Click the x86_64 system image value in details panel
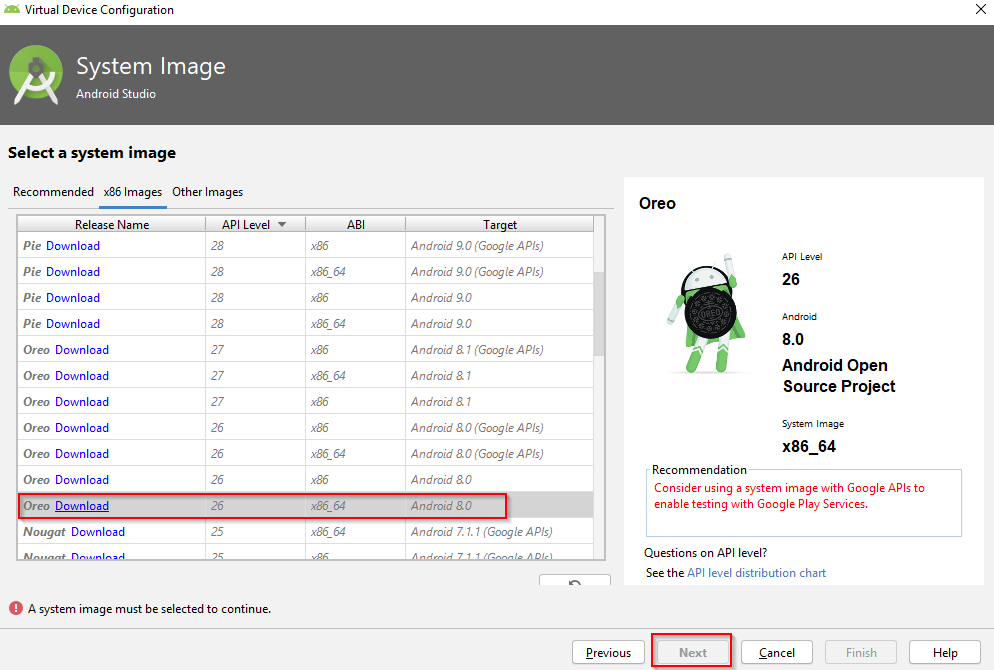The image size is (994, 670). [x=809, y=446]
